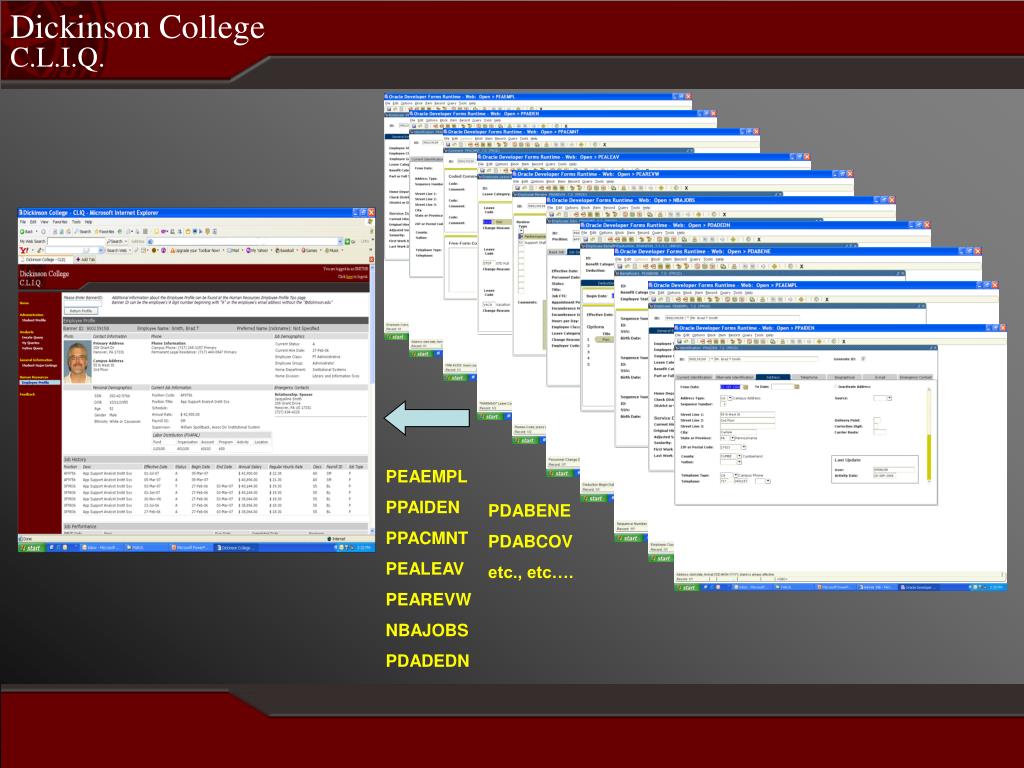Switch to Telephone tab in PPAIDEN

[809, 377]
